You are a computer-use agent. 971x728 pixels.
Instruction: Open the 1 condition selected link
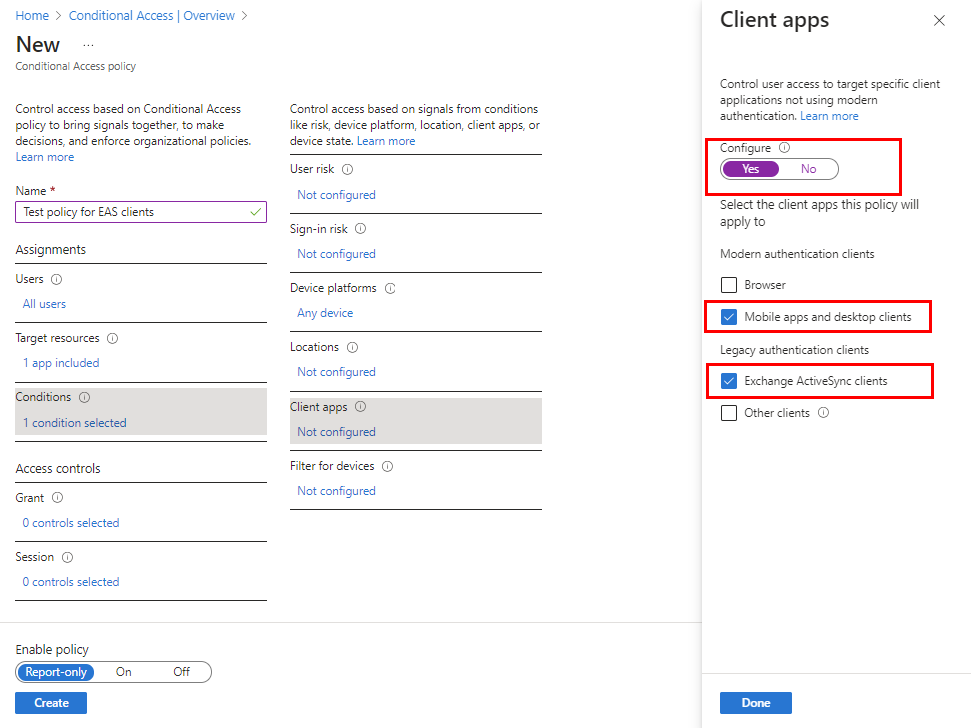click(74, 423)
